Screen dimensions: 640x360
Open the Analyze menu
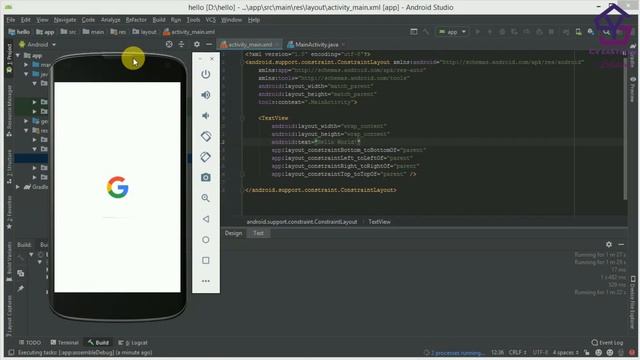click(111, 20)
